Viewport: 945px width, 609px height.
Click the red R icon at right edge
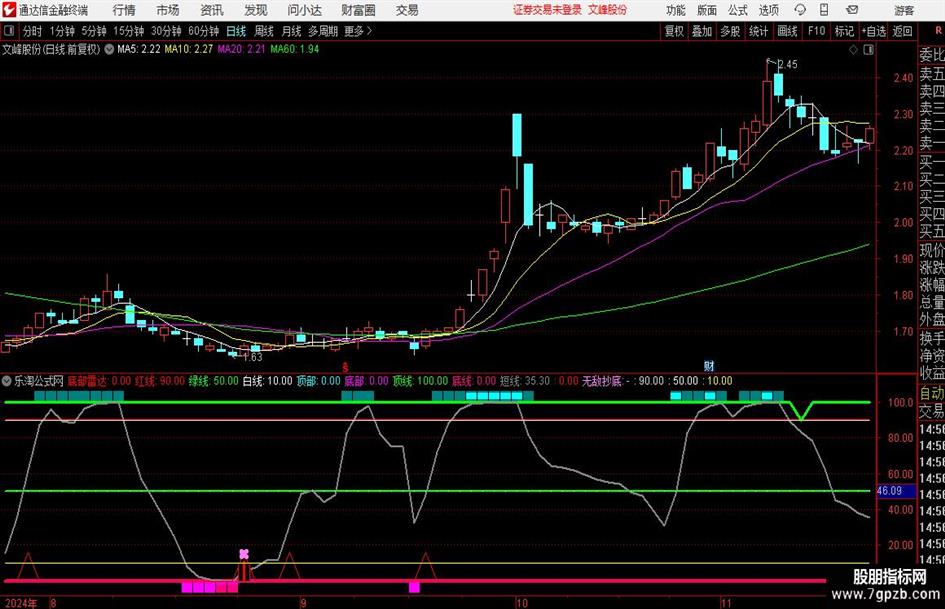point(938,31)
